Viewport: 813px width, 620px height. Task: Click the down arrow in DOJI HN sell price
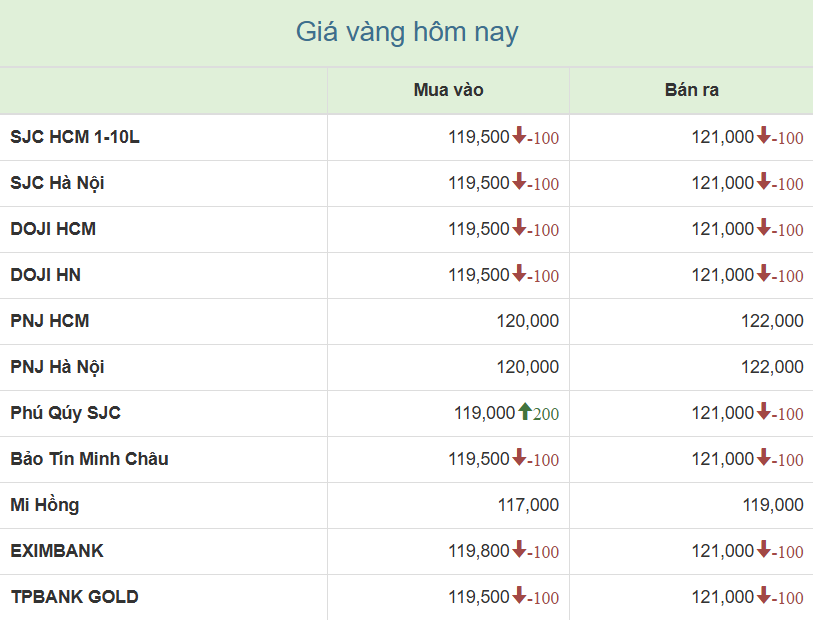(x=763, y=274)
